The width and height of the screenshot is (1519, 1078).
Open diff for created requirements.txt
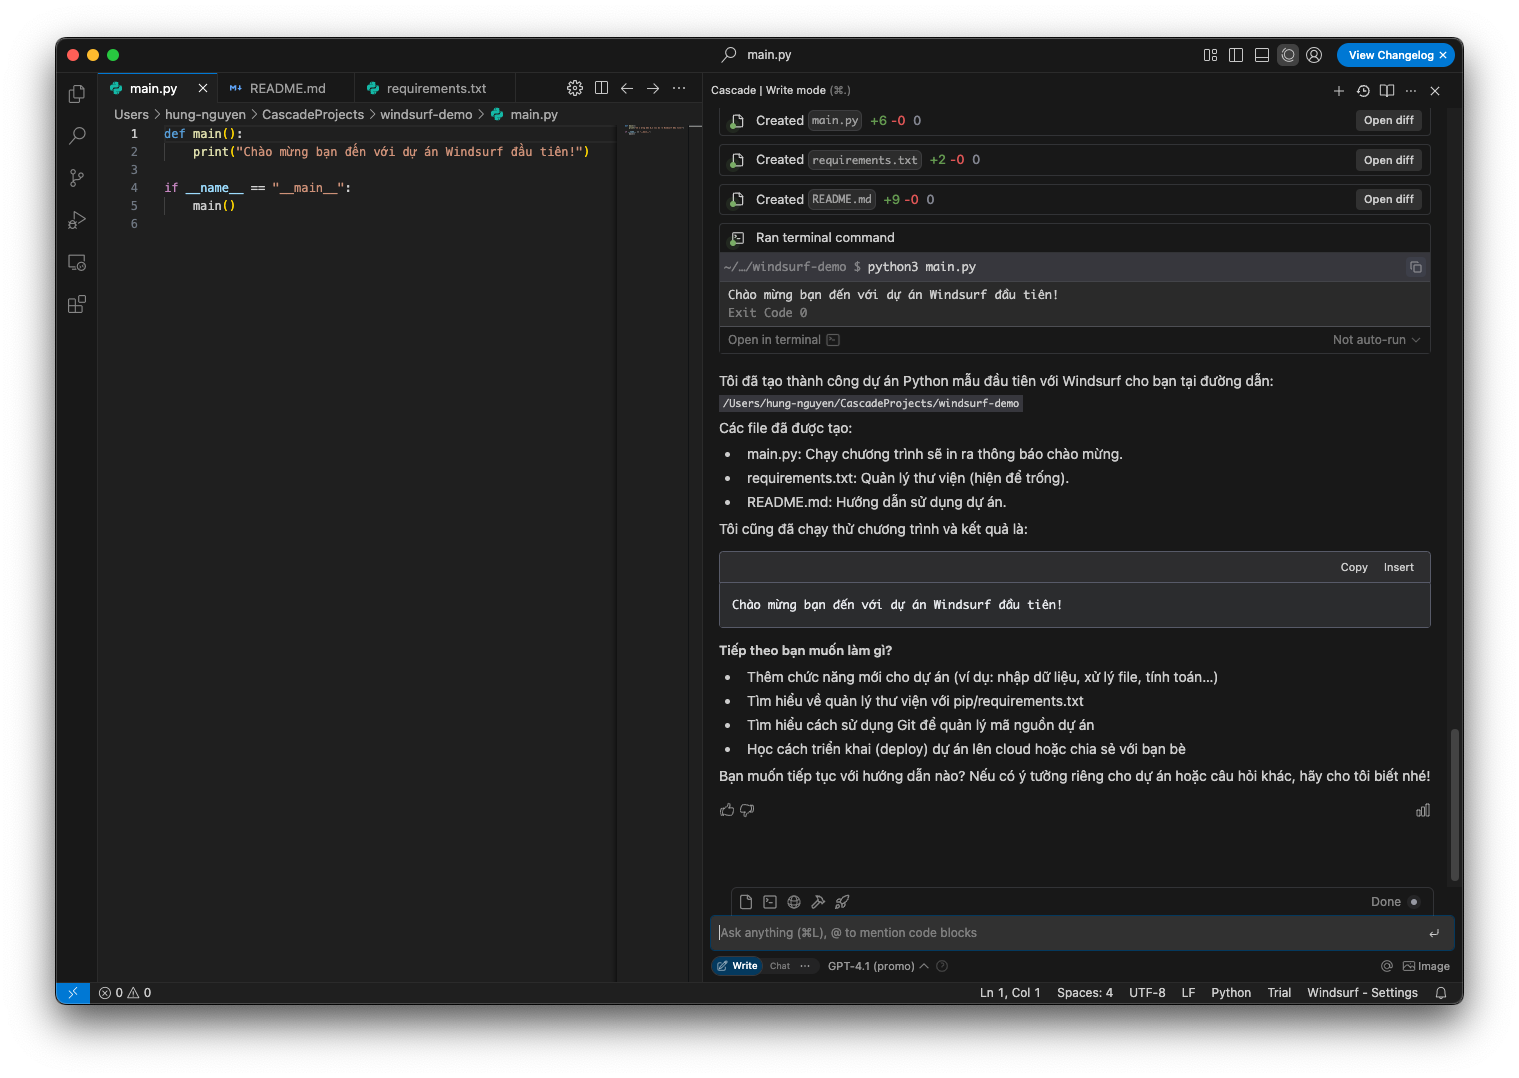point(1388,160)
